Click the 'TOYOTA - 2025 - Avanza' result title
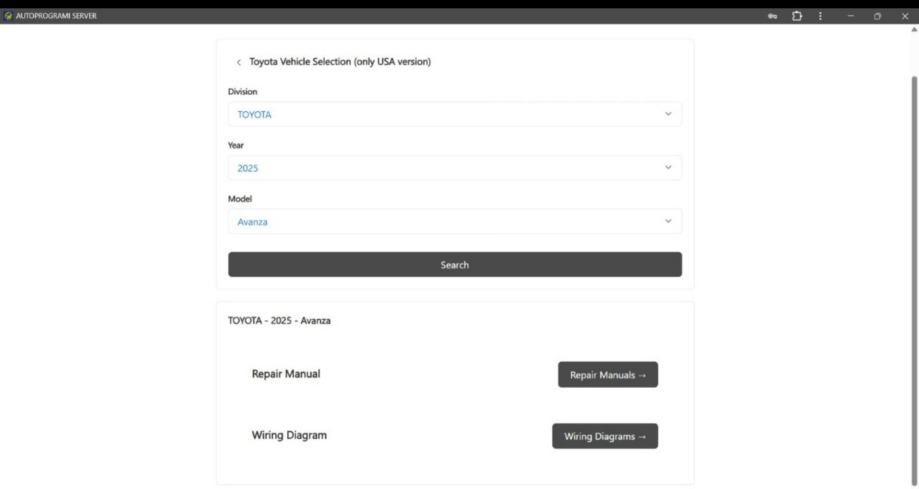 pyautogui.click(x=279, y=321)
